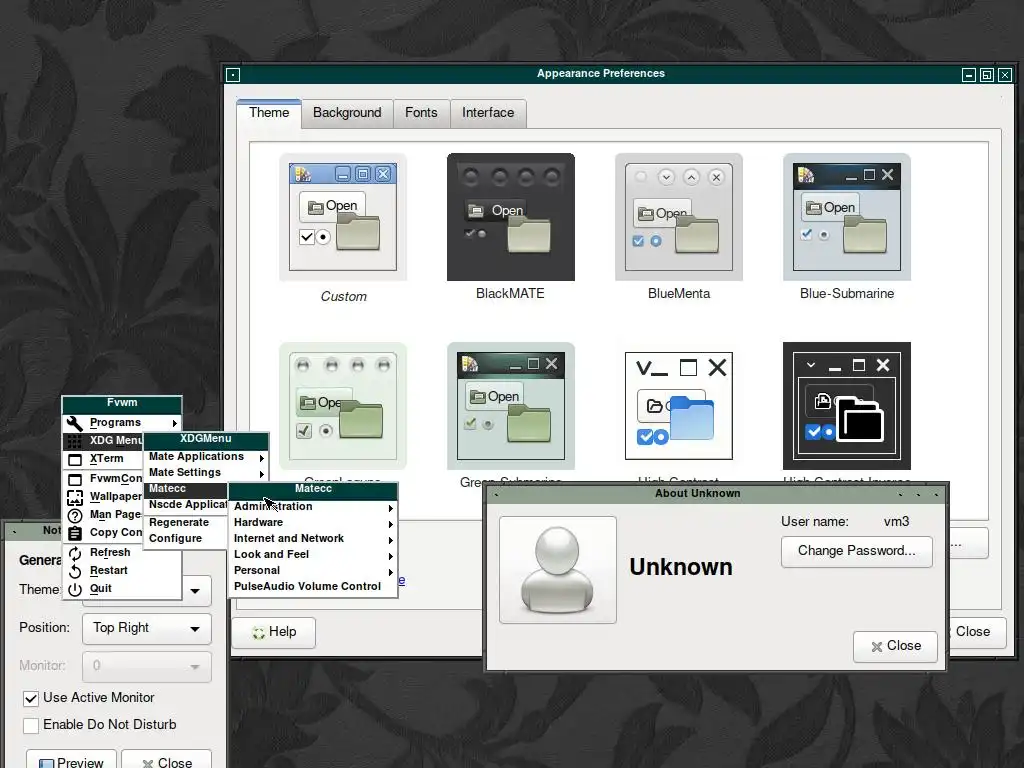Select the High Contrast Inverse theme thumbnail

847,406
